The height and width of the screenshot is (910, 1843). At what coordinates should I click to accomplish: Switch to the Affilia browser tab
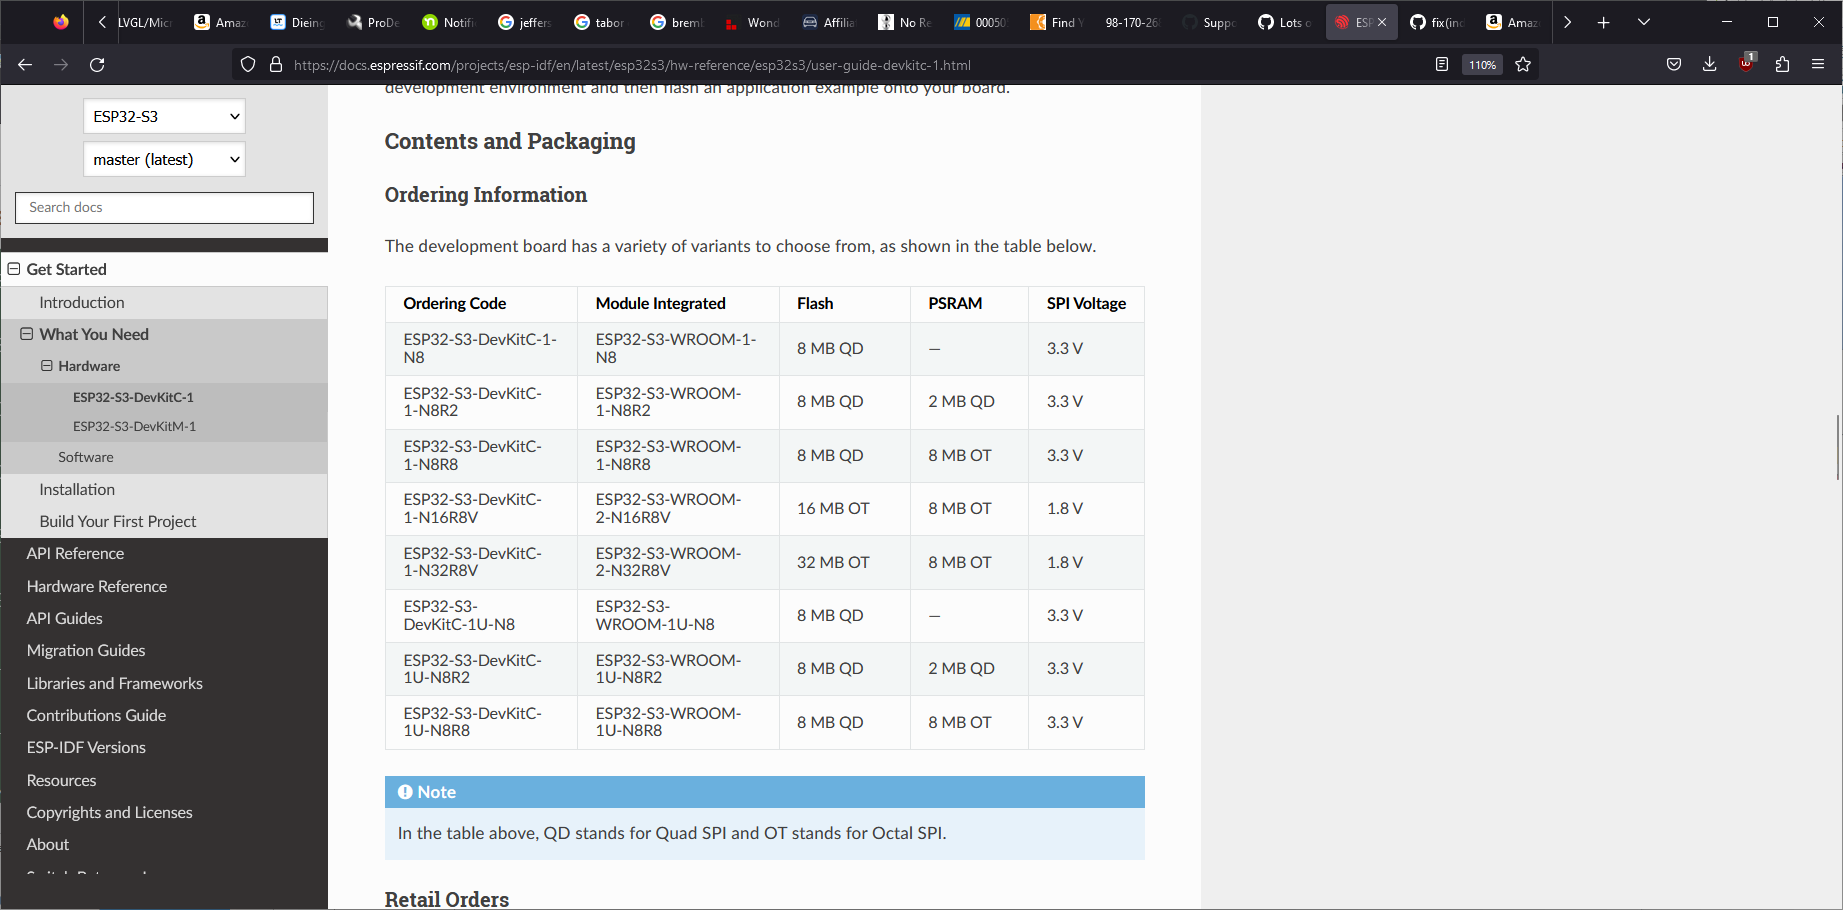(830, 22)
